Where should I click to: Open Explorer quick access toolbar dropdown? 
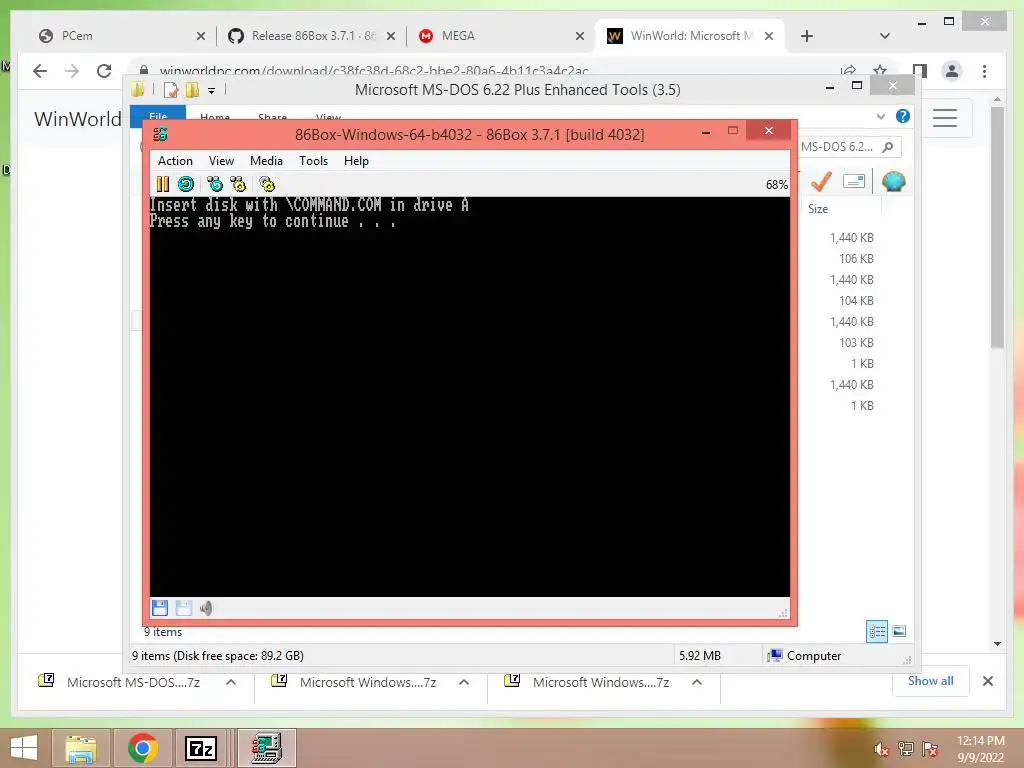pos(212,91)
